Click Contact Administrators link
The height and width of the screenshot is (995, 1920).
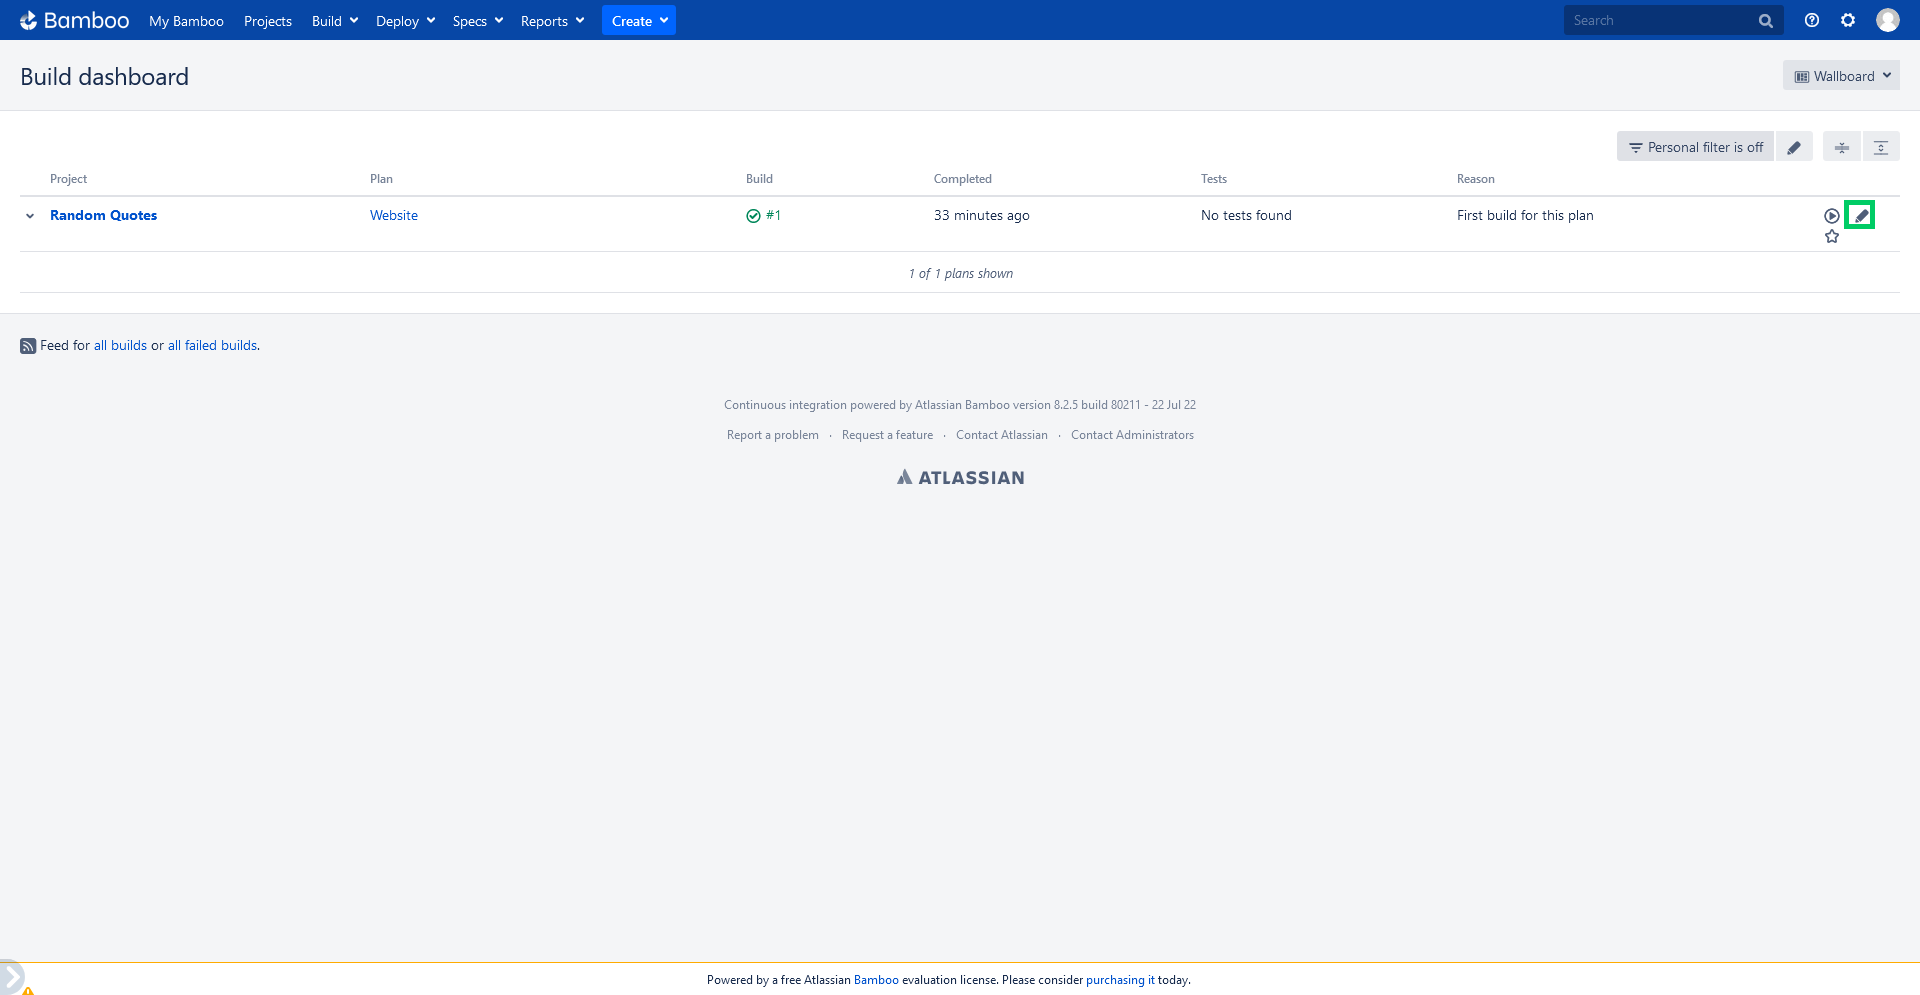point(1132,435)
